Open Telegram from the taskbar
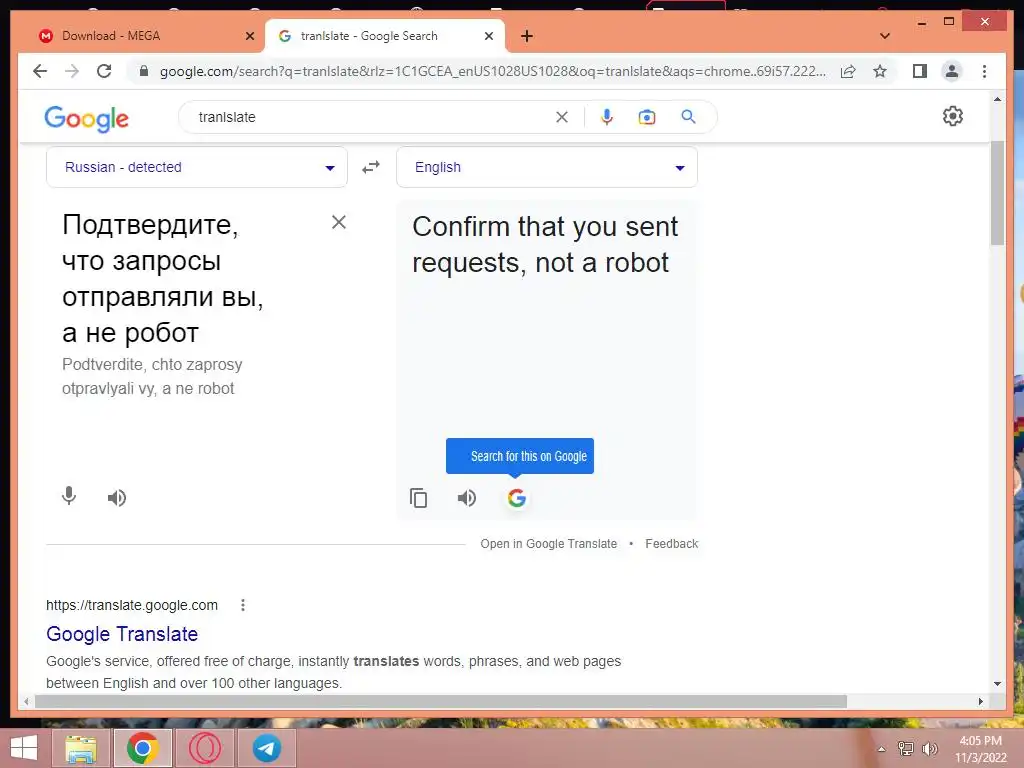 (x=267, y=748)
